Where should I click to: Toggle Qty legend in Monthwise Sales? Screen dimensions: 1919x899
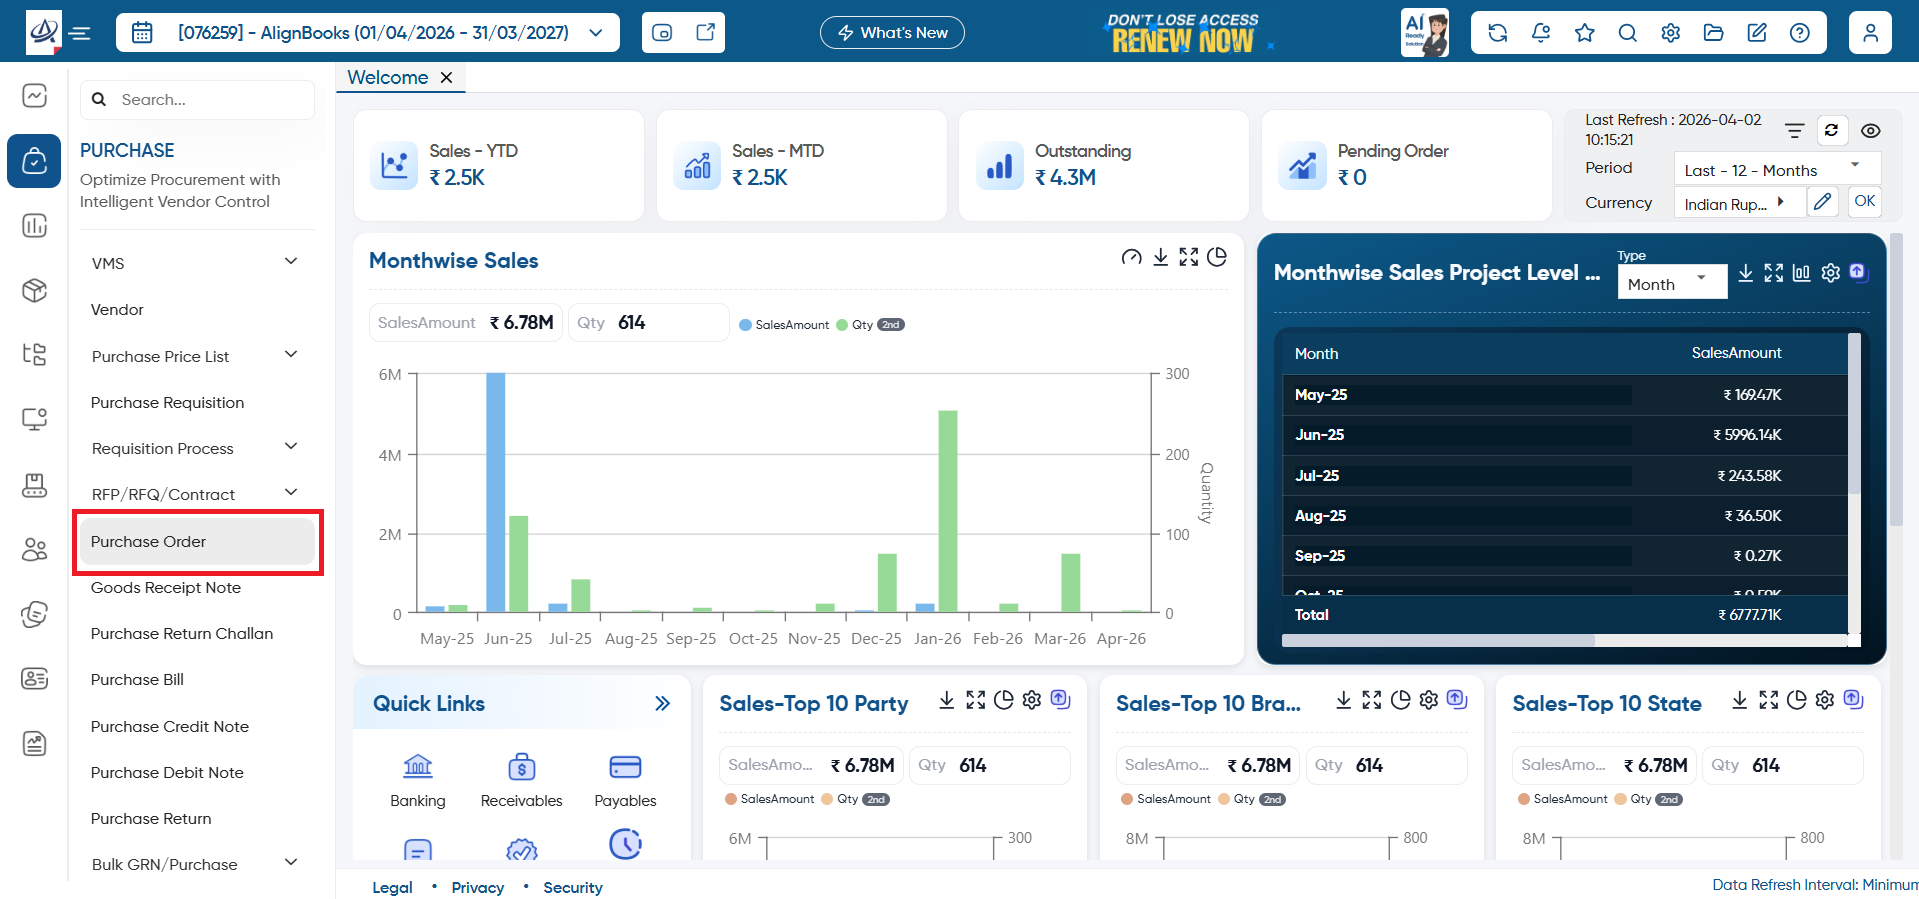870,325
